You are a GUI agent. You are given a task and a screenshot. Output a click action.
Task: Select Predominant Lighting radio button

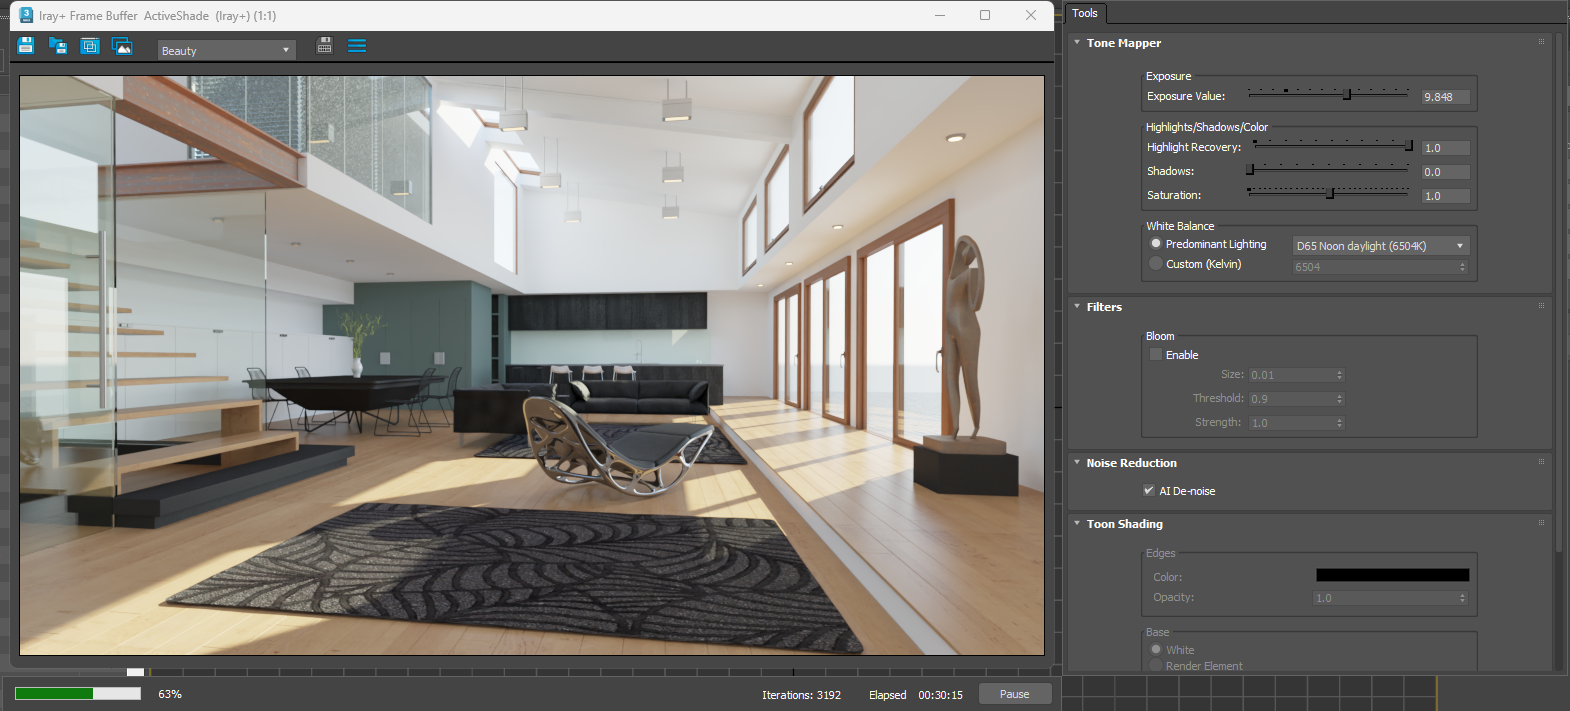pos(1156,244)
